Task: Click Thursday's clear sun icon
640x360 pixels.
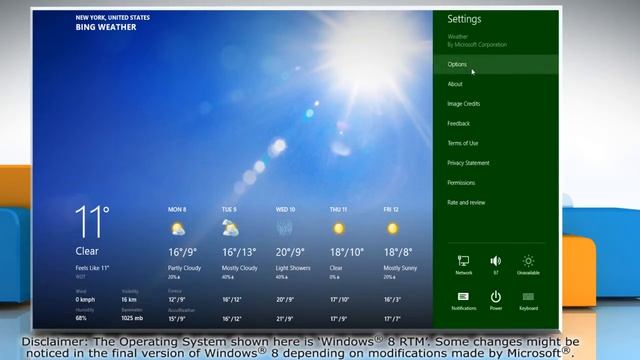Action: pyautogui.click(x=338, y=229)
